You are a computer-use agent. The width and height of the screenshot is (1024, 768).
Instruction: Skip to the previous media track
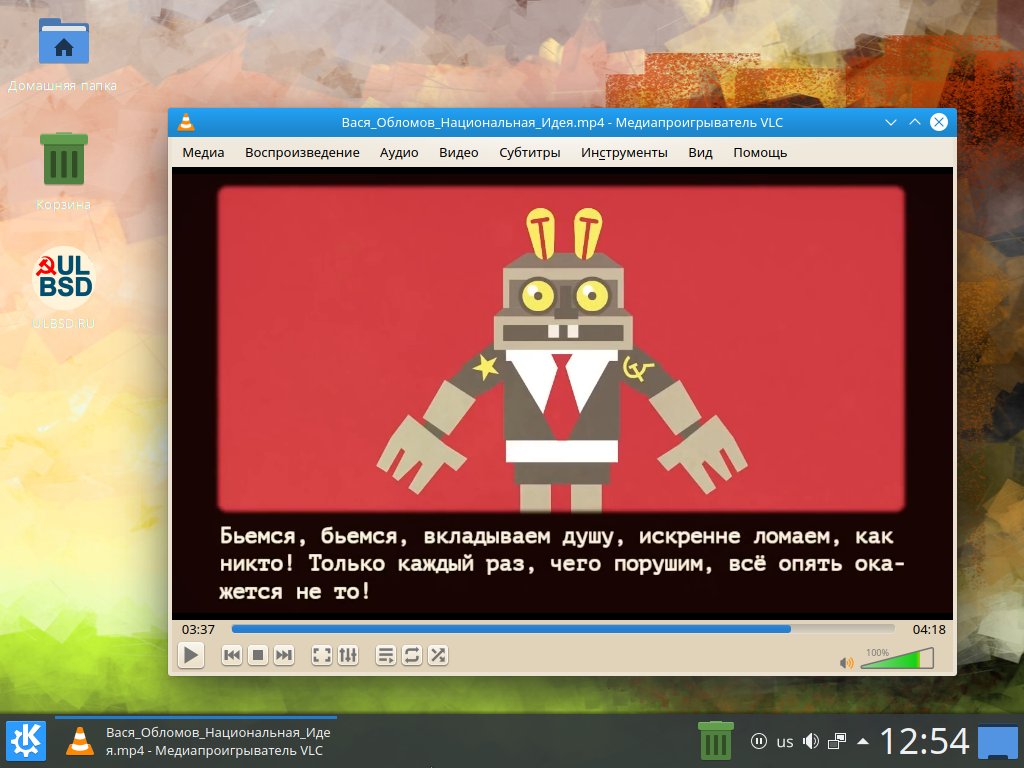point(231,655)
